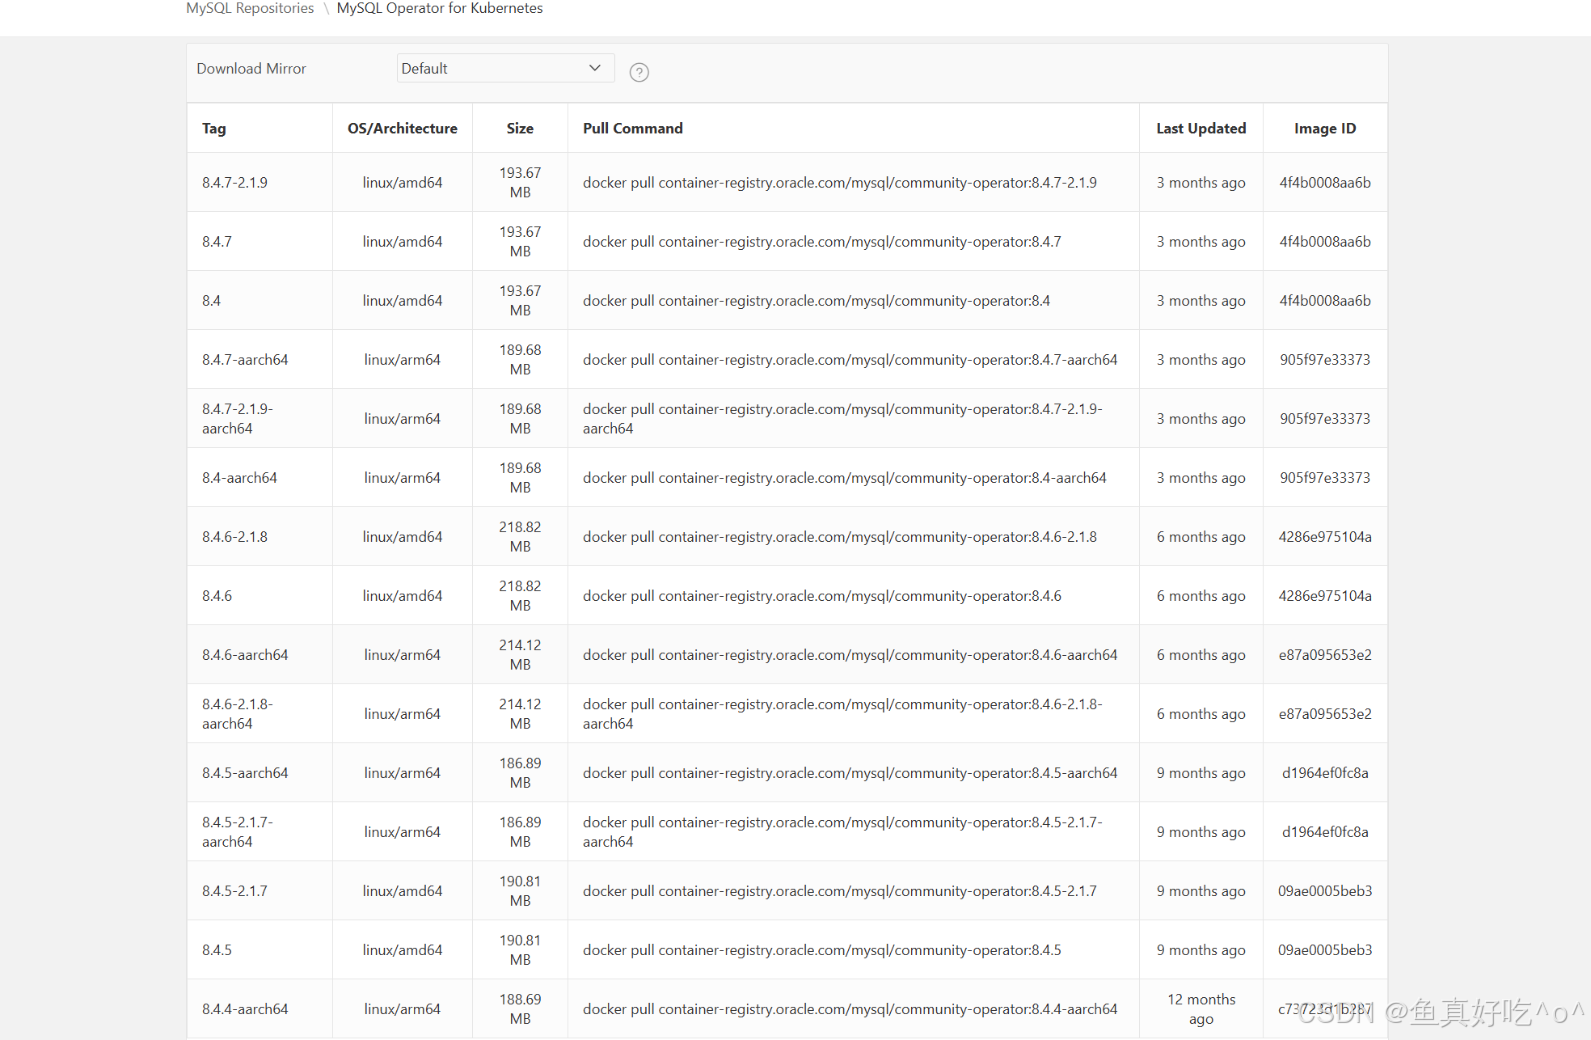This screenshot has height=1040, width=1591.
Task: Click pull command ending community-operator:8.4.6-aarch64
Action: [x=850, y=654]
